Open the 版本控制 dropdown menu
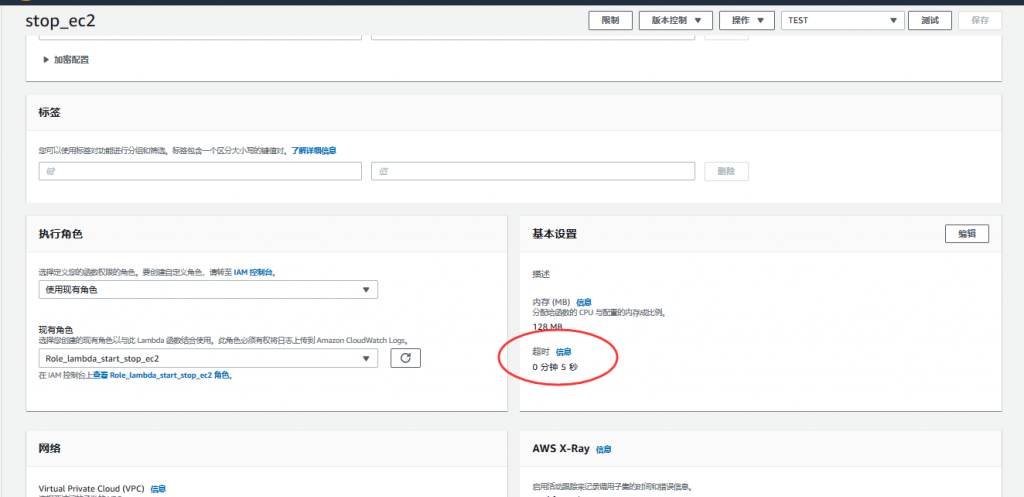 point(675,21)
